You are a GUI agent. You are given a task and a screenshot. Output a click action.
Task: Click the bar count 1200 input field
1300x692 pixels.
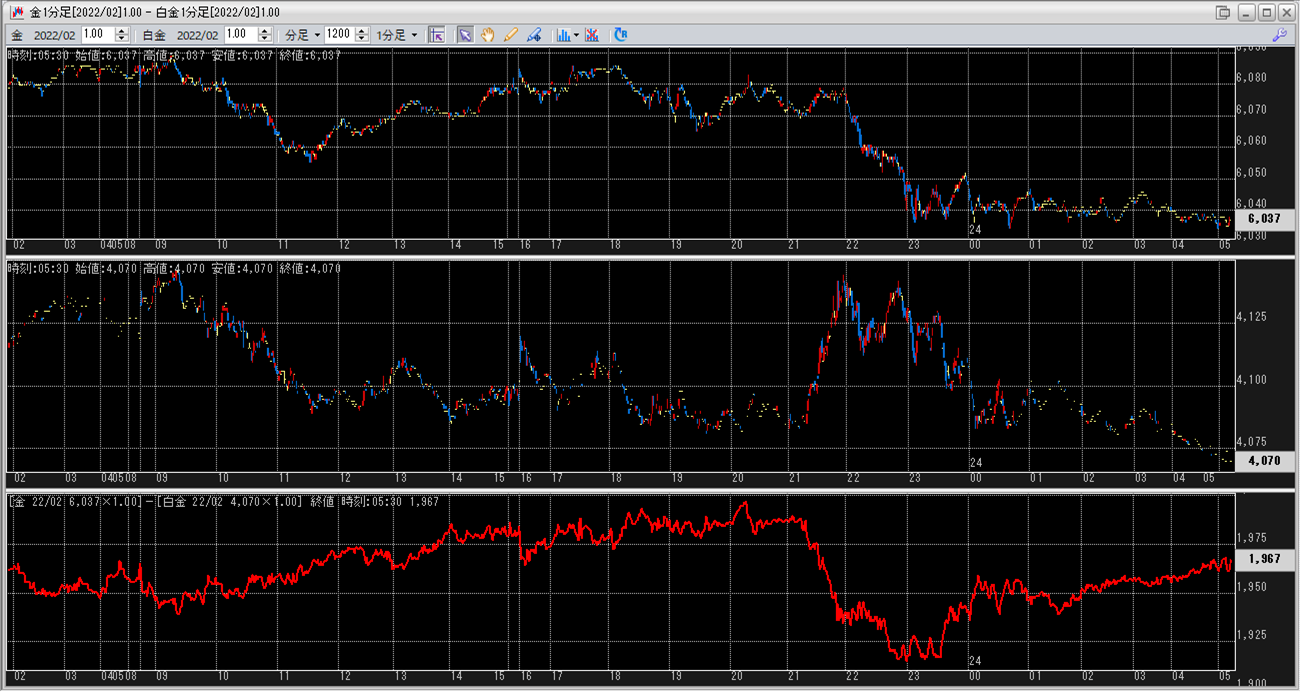pos(339,34)
